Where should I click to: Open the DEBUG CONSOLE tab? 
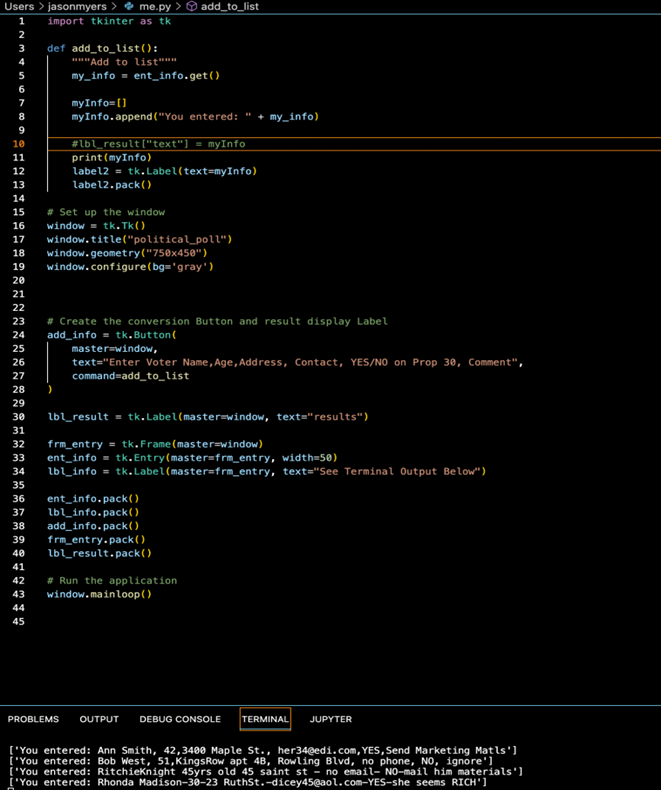click(180, 719)
